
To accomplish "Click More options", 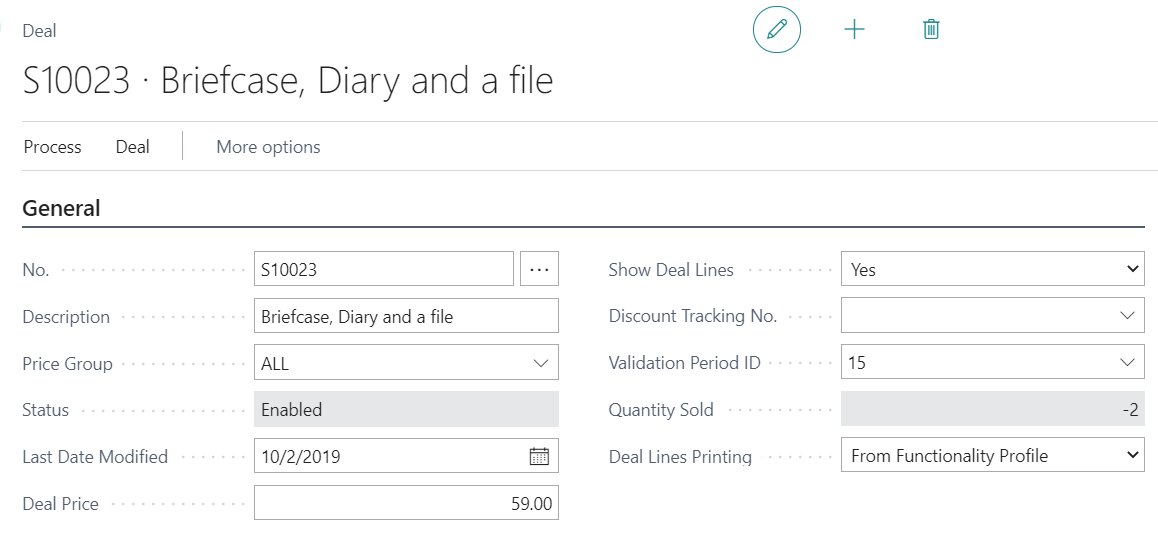I will [x=268, y=147].
